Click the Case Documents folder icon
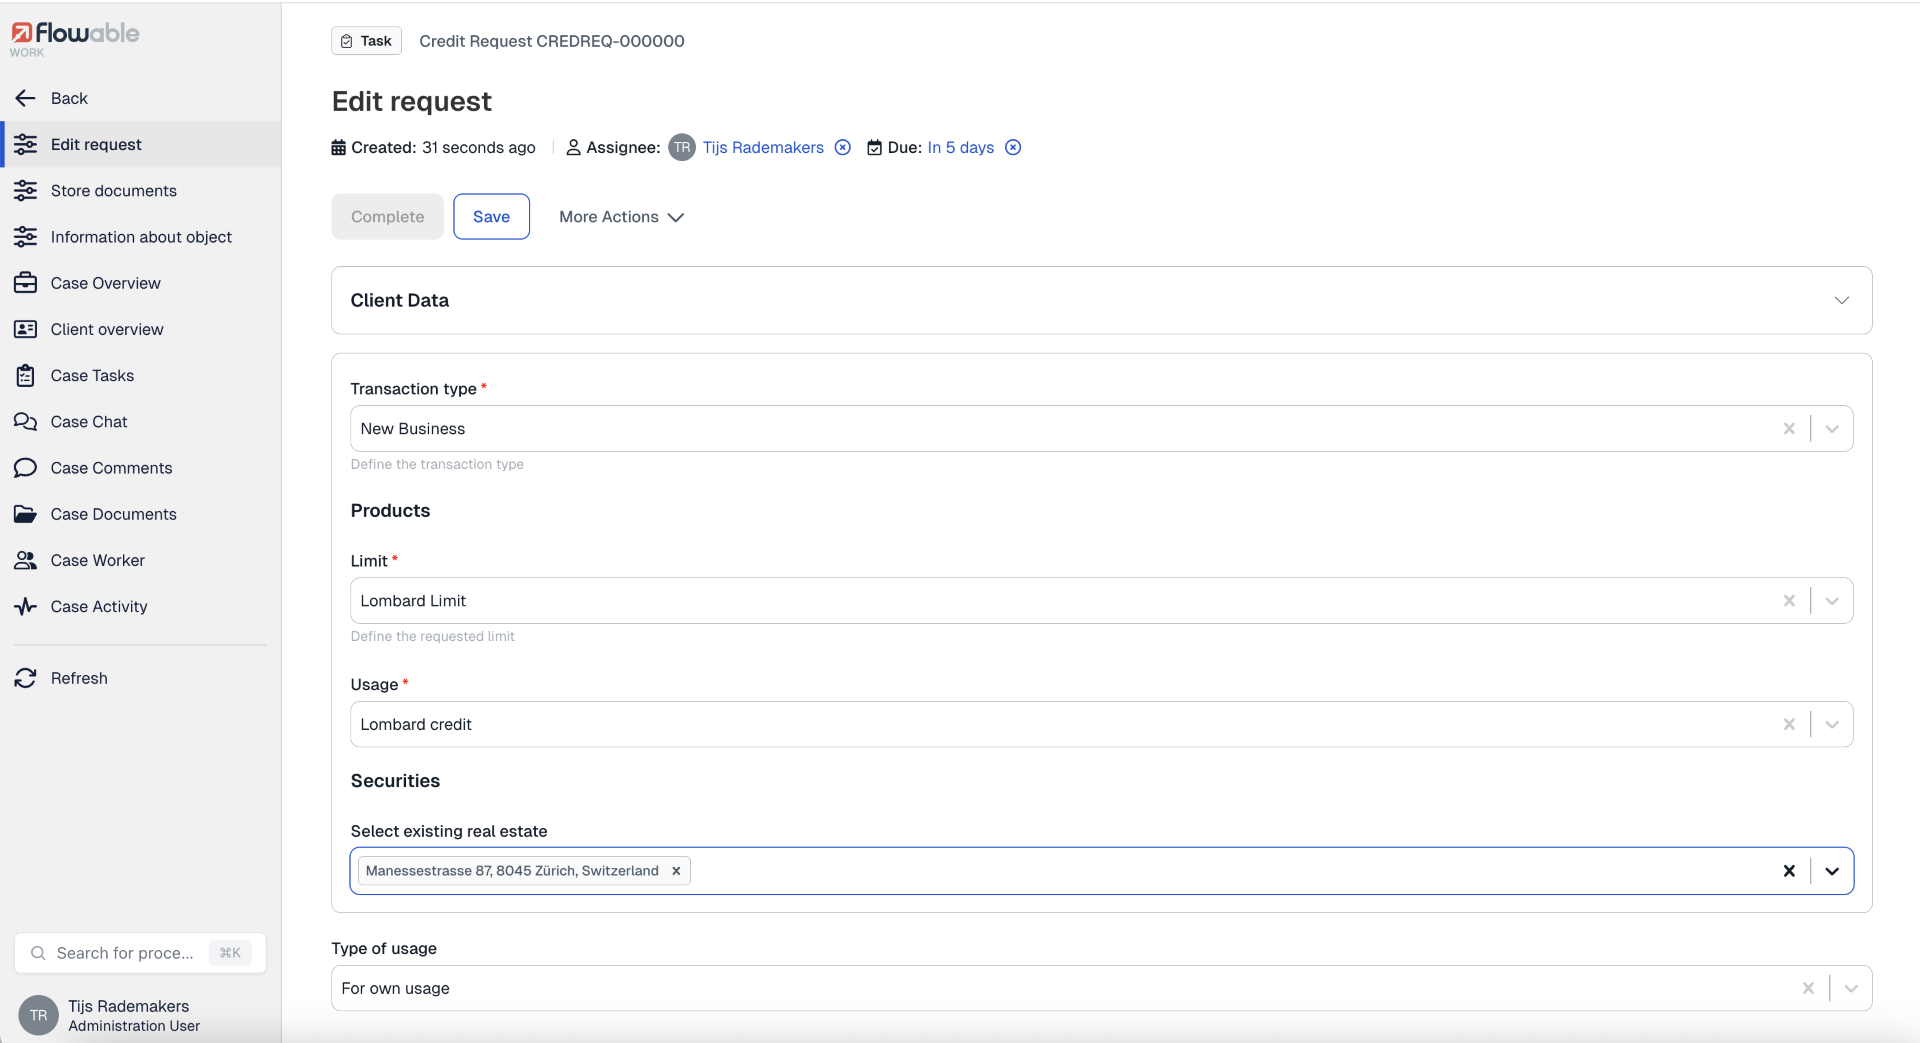The image size is (1920, 1043). [x=26, y=514]
